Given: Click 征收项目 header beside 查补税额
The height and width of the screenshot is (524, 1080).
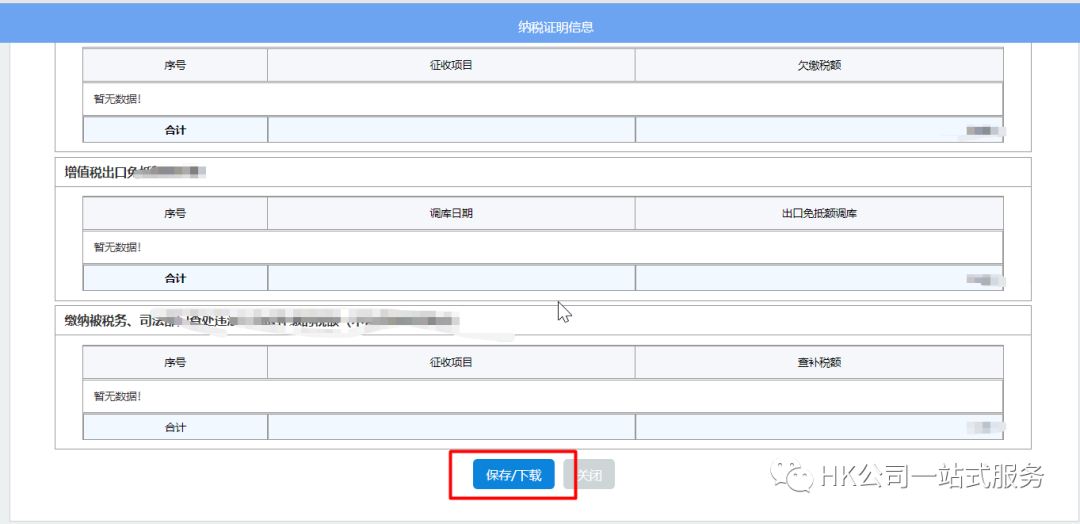Looking at the screenshot, I should tap(451, 362).
